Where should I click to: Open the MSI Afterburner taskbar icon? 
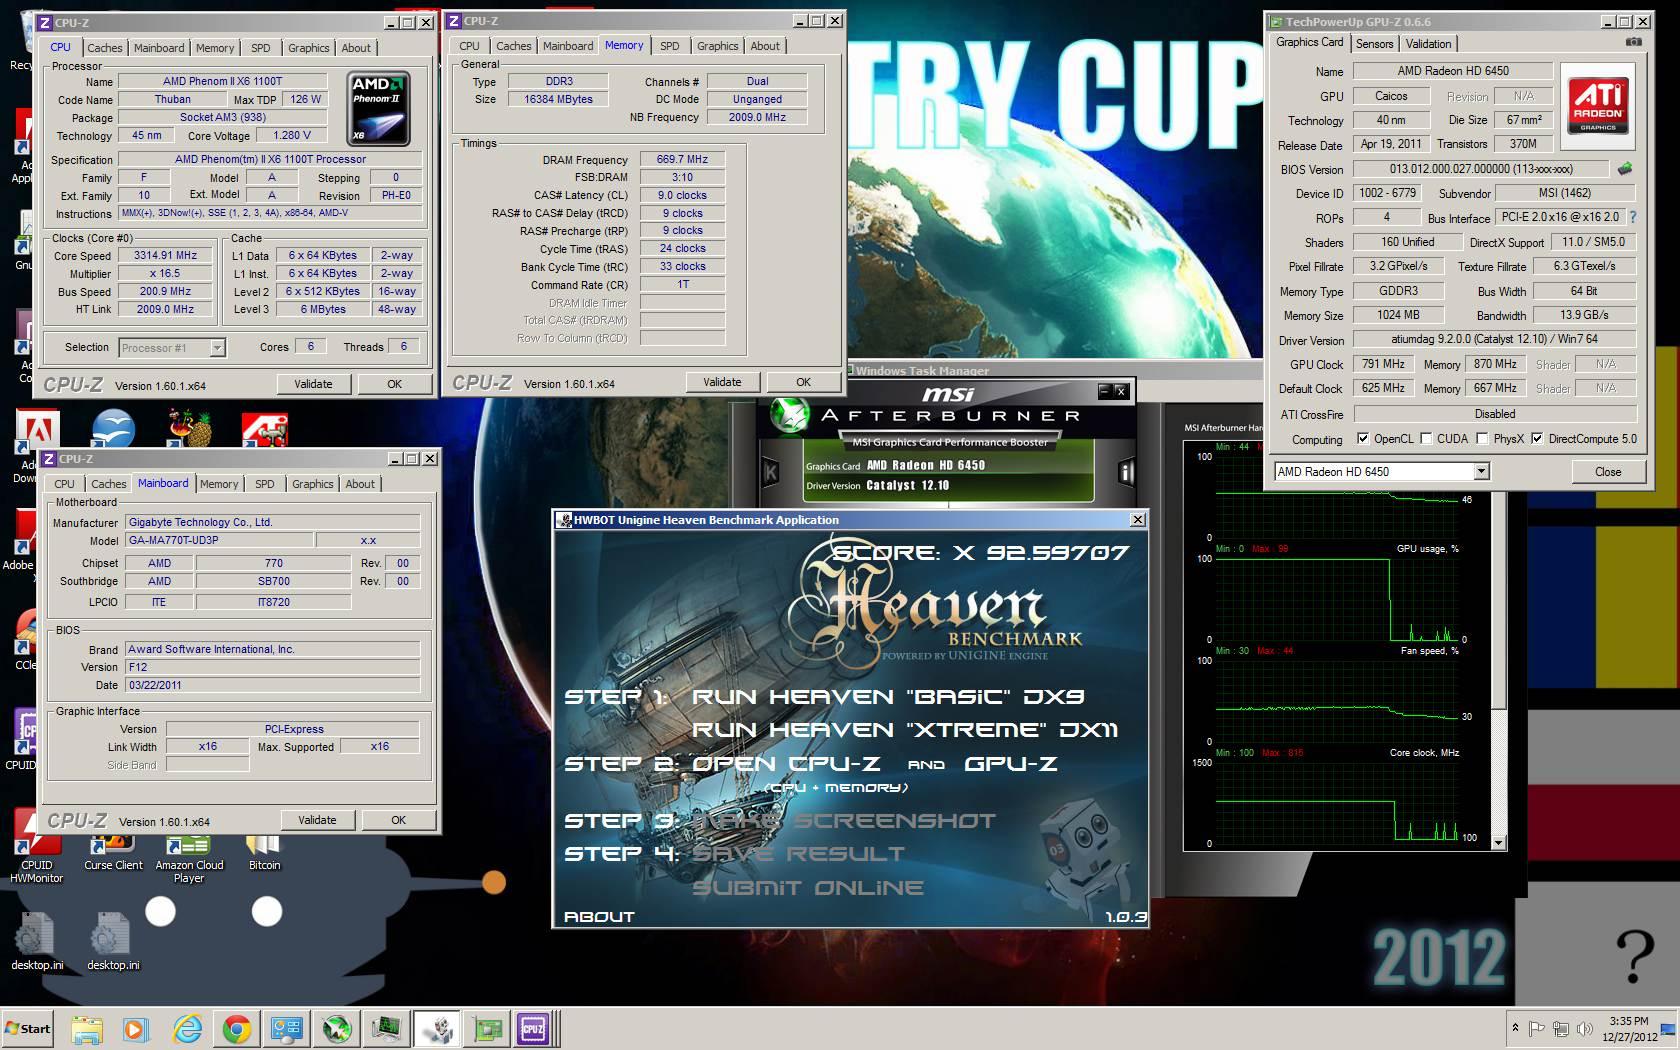pos(337,1028)
